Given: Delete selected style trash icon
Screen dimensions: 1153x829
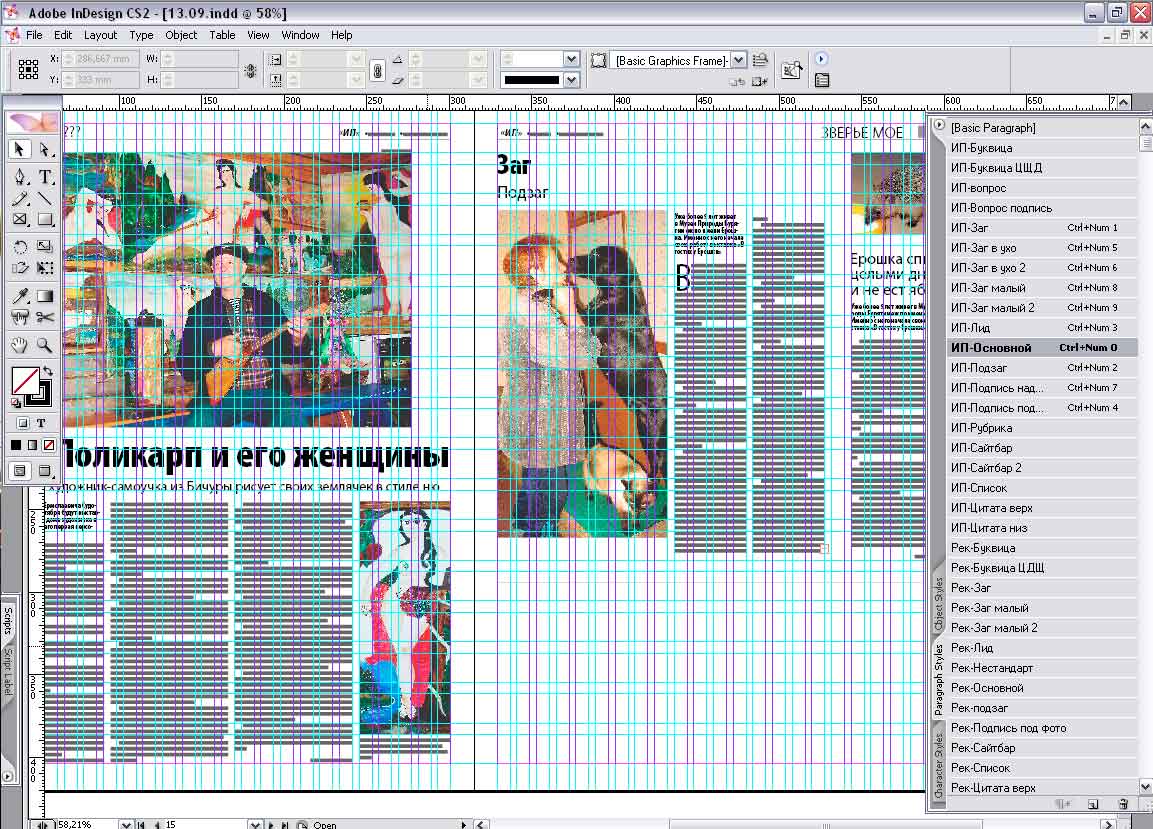Looking at the screenshot, I should pyautogui.click(x=1123, y=805).
